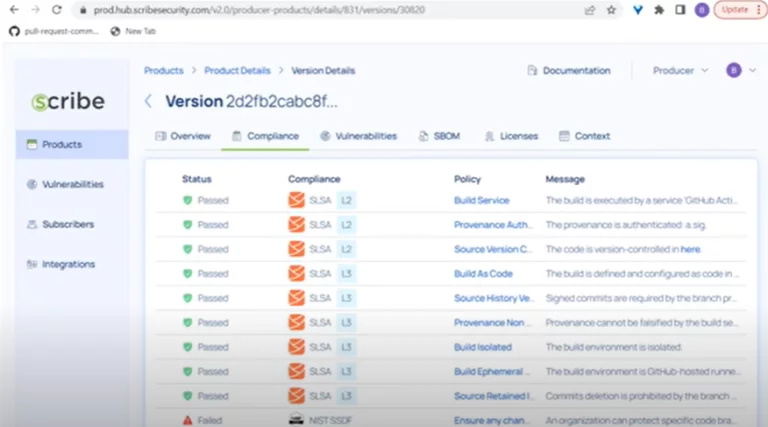The image size is (768, 427).
Task: Click the Compliance column header
Action: coord(314,179)
